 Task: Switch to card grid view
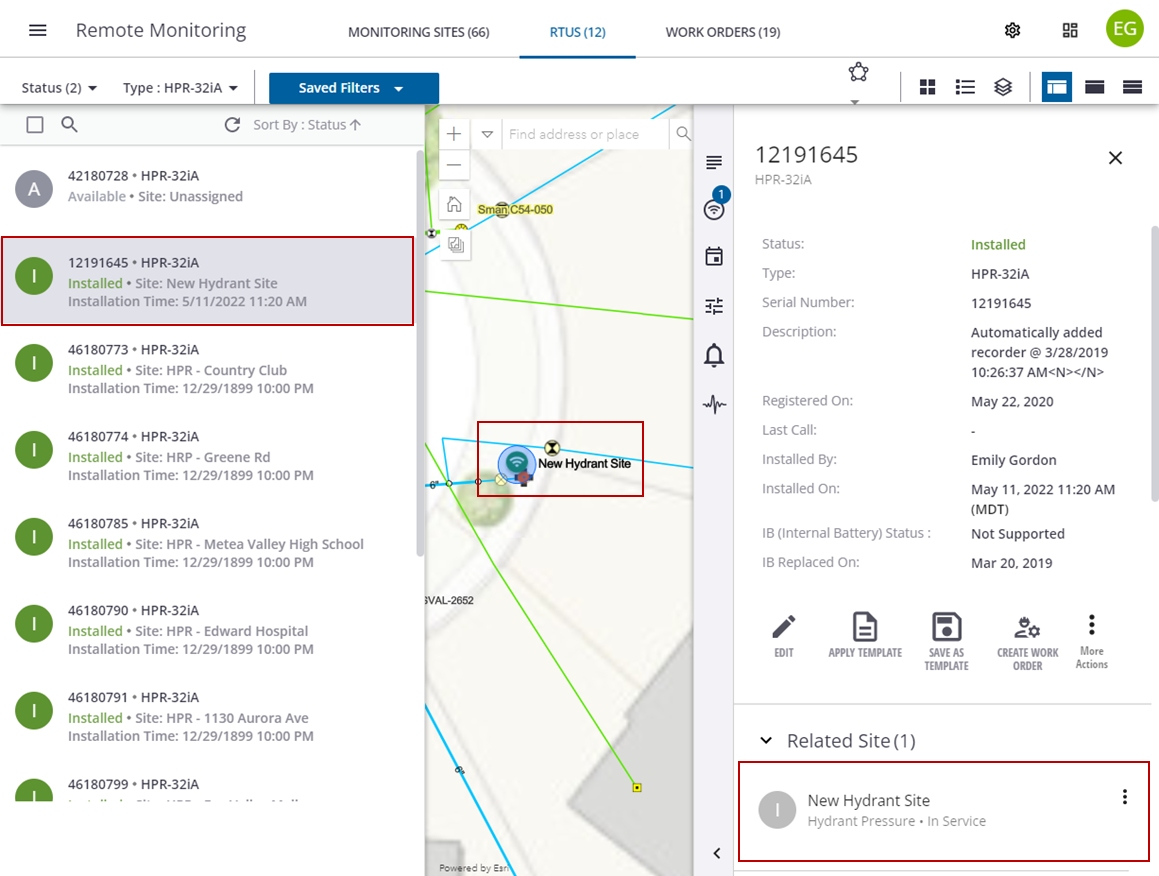point(928,87)
